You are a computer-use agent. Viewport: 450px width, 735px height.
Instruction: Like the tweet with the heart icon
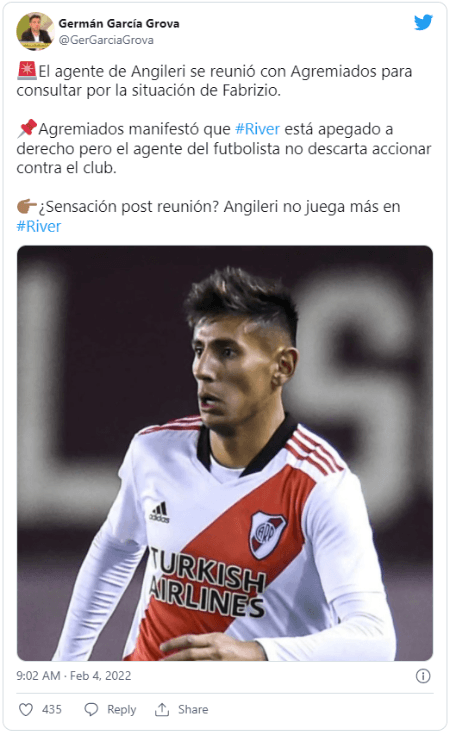pyautogui.click(x=26, y=709)
